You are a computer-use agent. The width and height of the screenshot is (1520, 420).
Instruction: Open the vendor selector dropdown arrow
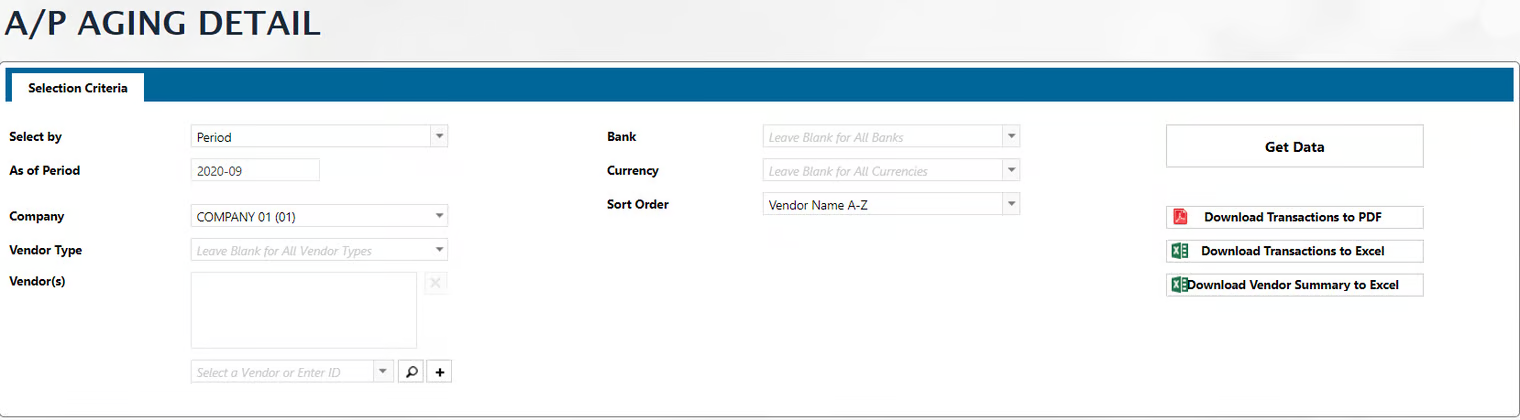pos(382,372)
